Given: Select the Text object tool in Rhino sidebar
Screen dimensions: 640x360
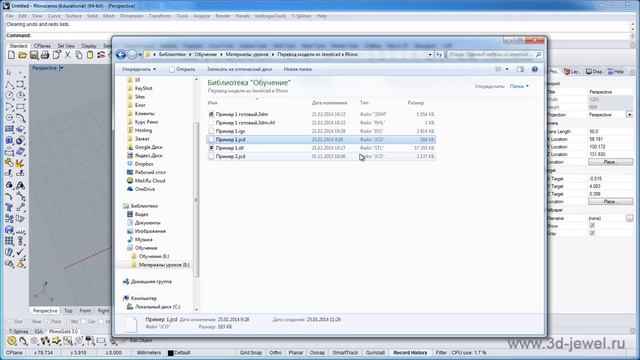Looking at the screenshot, I should 9,208.
